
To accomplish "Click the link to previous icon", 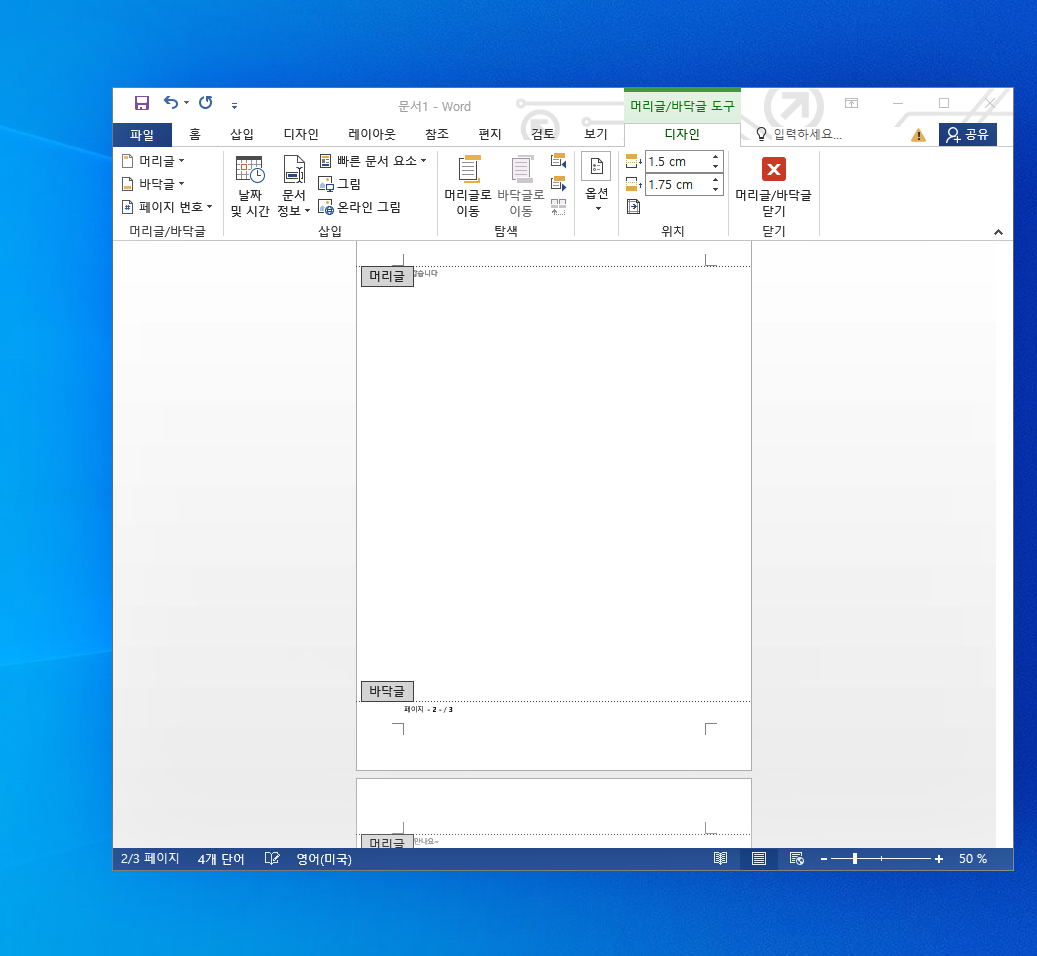I will click(x=558, y=207).
